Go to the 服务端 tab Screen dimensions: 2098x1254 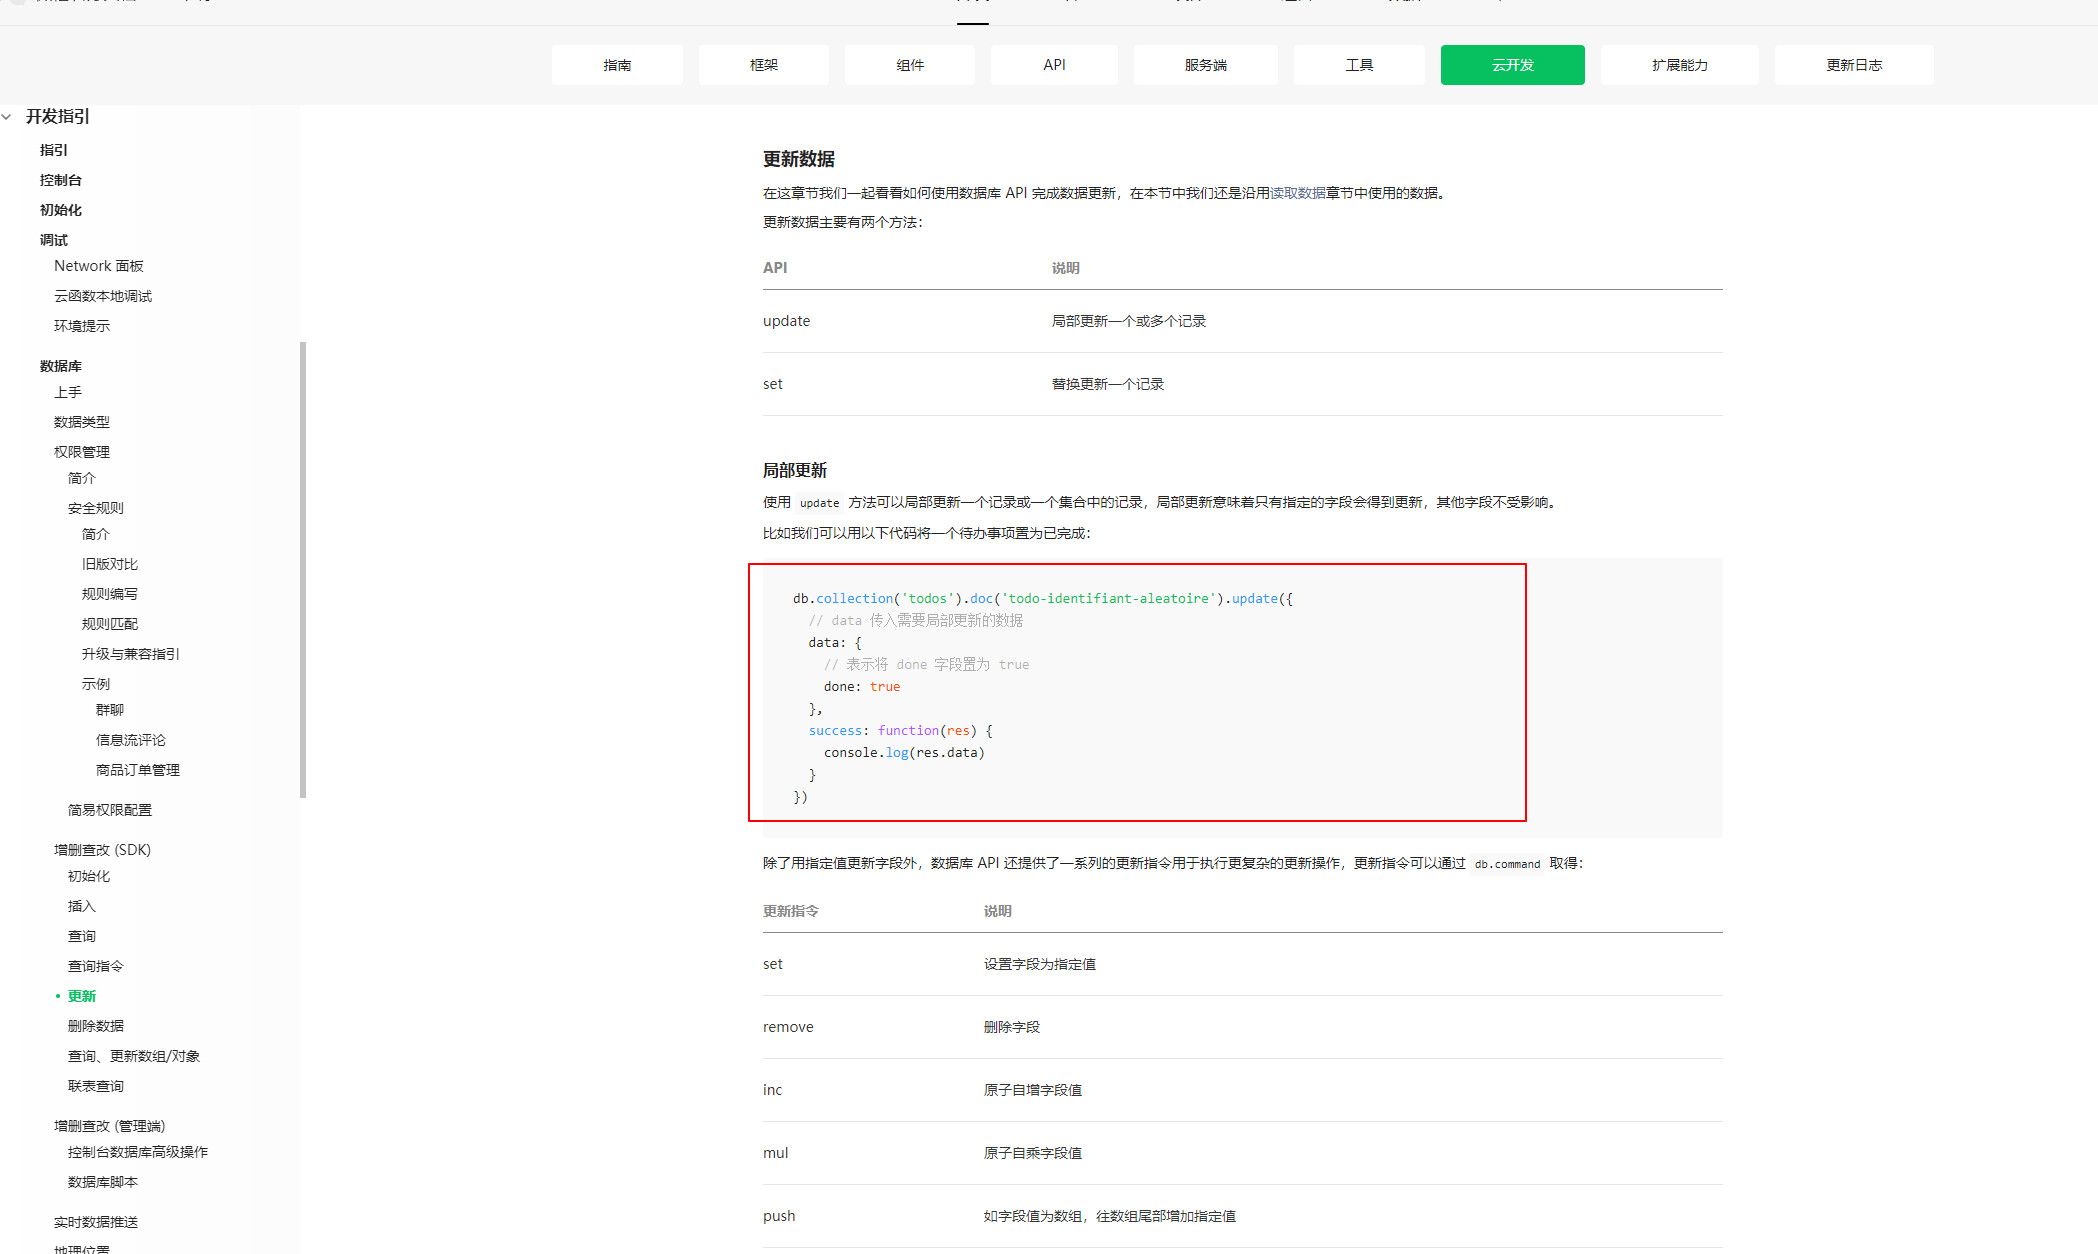tap(1205, 65)
